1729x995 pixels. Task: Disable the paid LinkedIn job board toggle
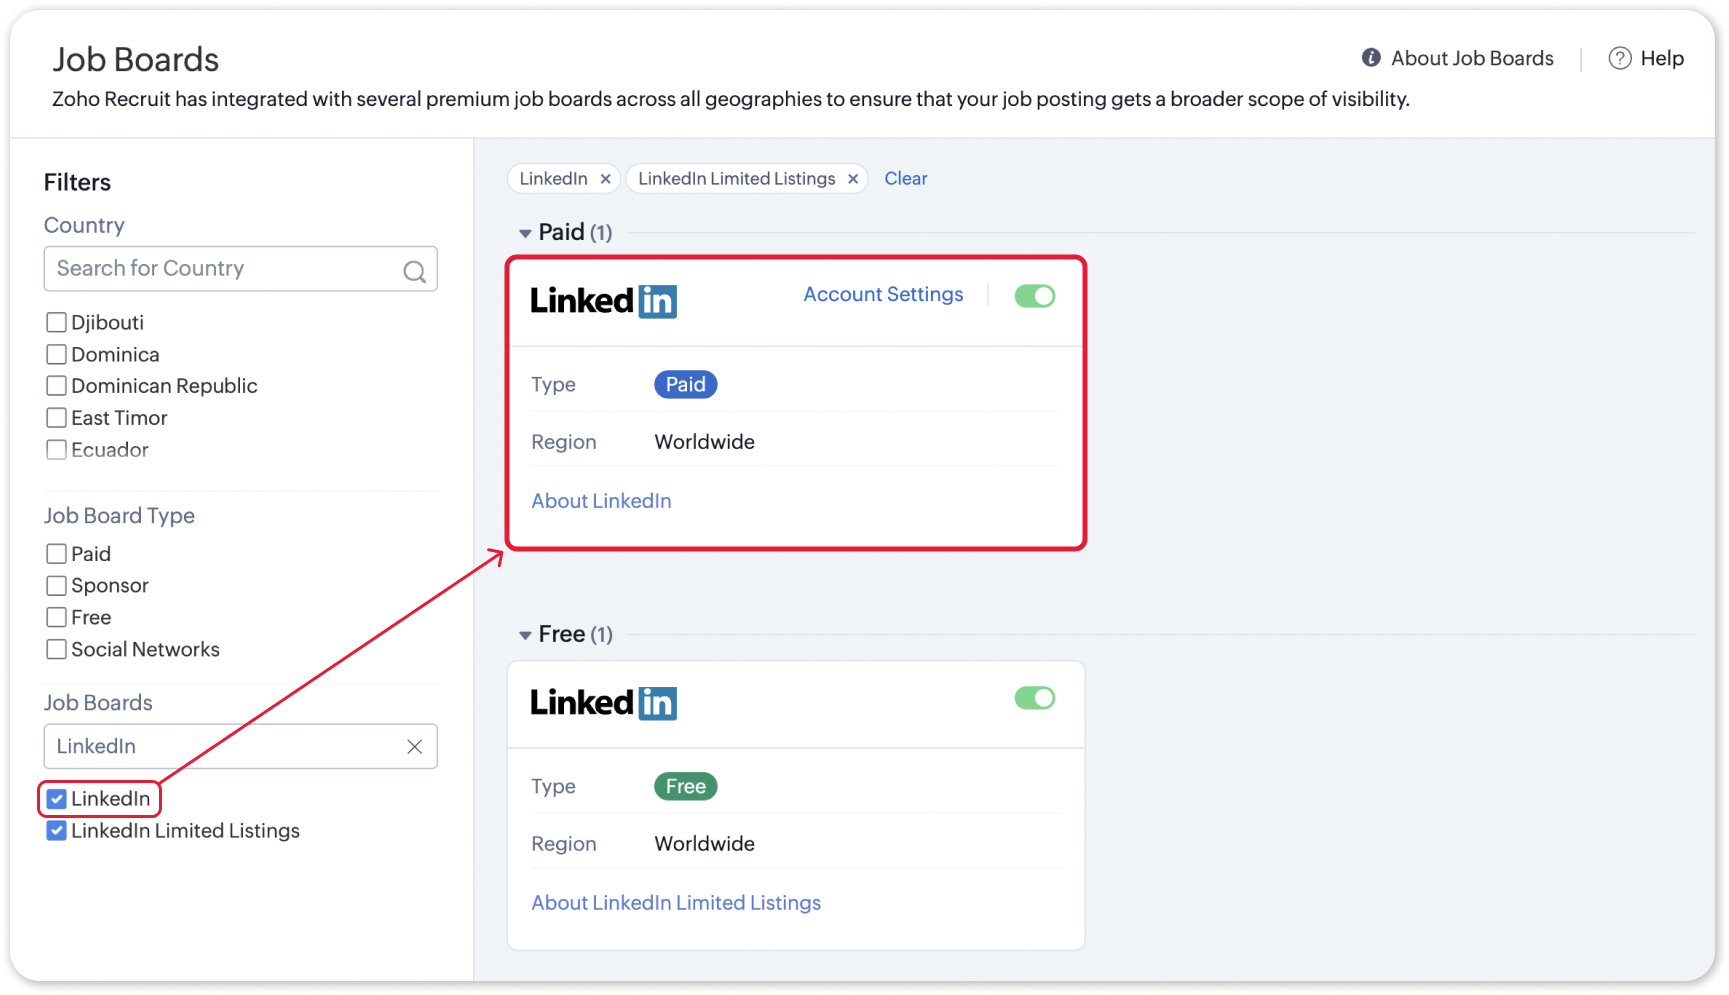[x=1034, y=296]
